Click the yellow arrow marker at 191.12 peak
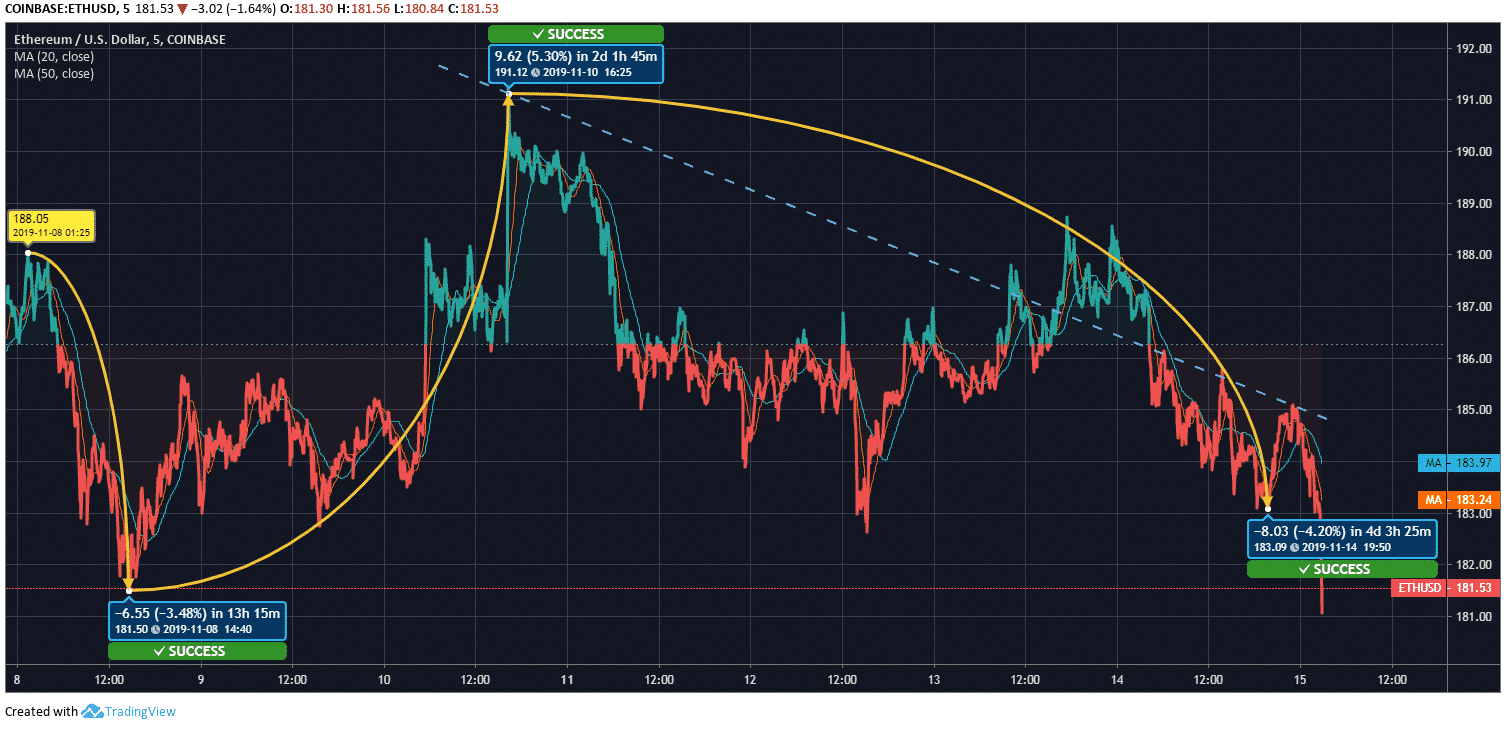The image size is (1507, 729). coord(508,97)
